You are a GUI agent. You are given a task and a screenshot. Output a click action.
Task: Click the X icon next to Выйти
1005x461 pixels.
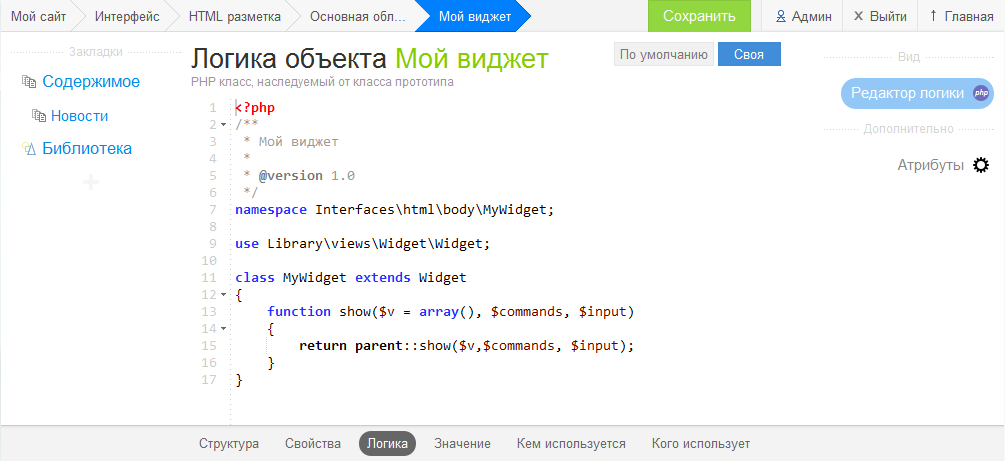pos(859,17)
